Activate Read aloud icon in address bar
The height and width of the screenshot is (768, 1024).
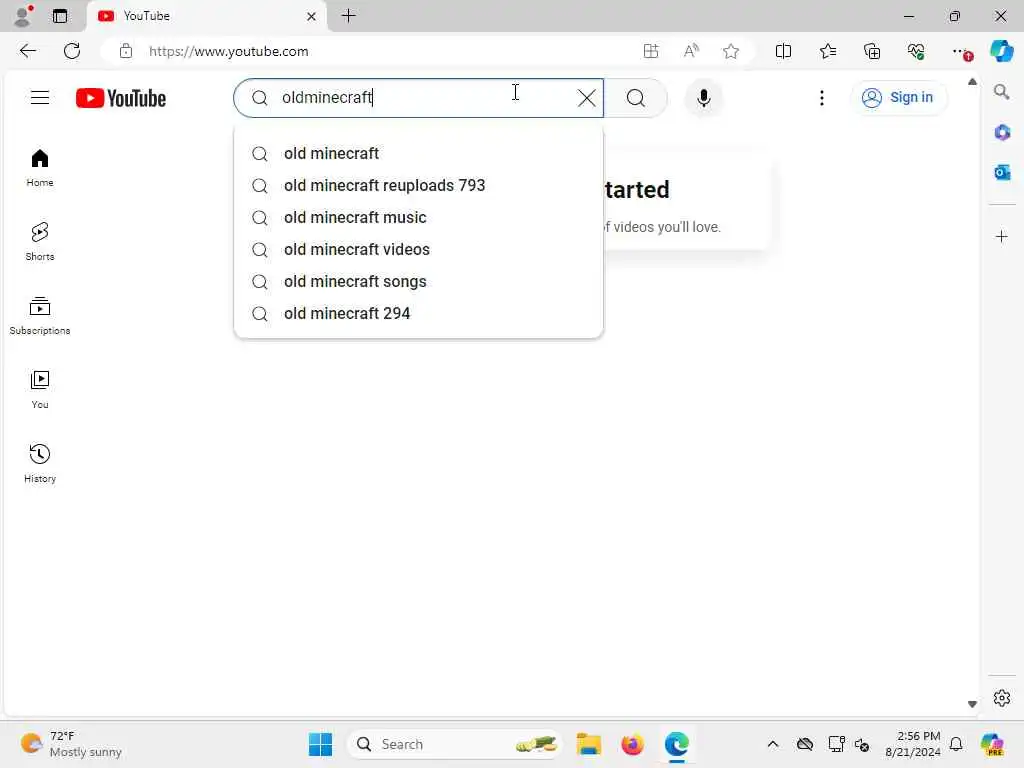[691, 52]
